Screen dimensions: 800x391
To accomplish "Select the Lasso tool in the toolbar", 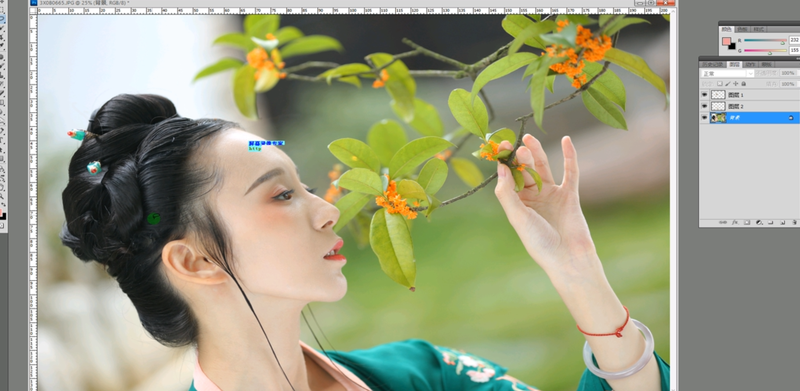I will pos(2,18).
